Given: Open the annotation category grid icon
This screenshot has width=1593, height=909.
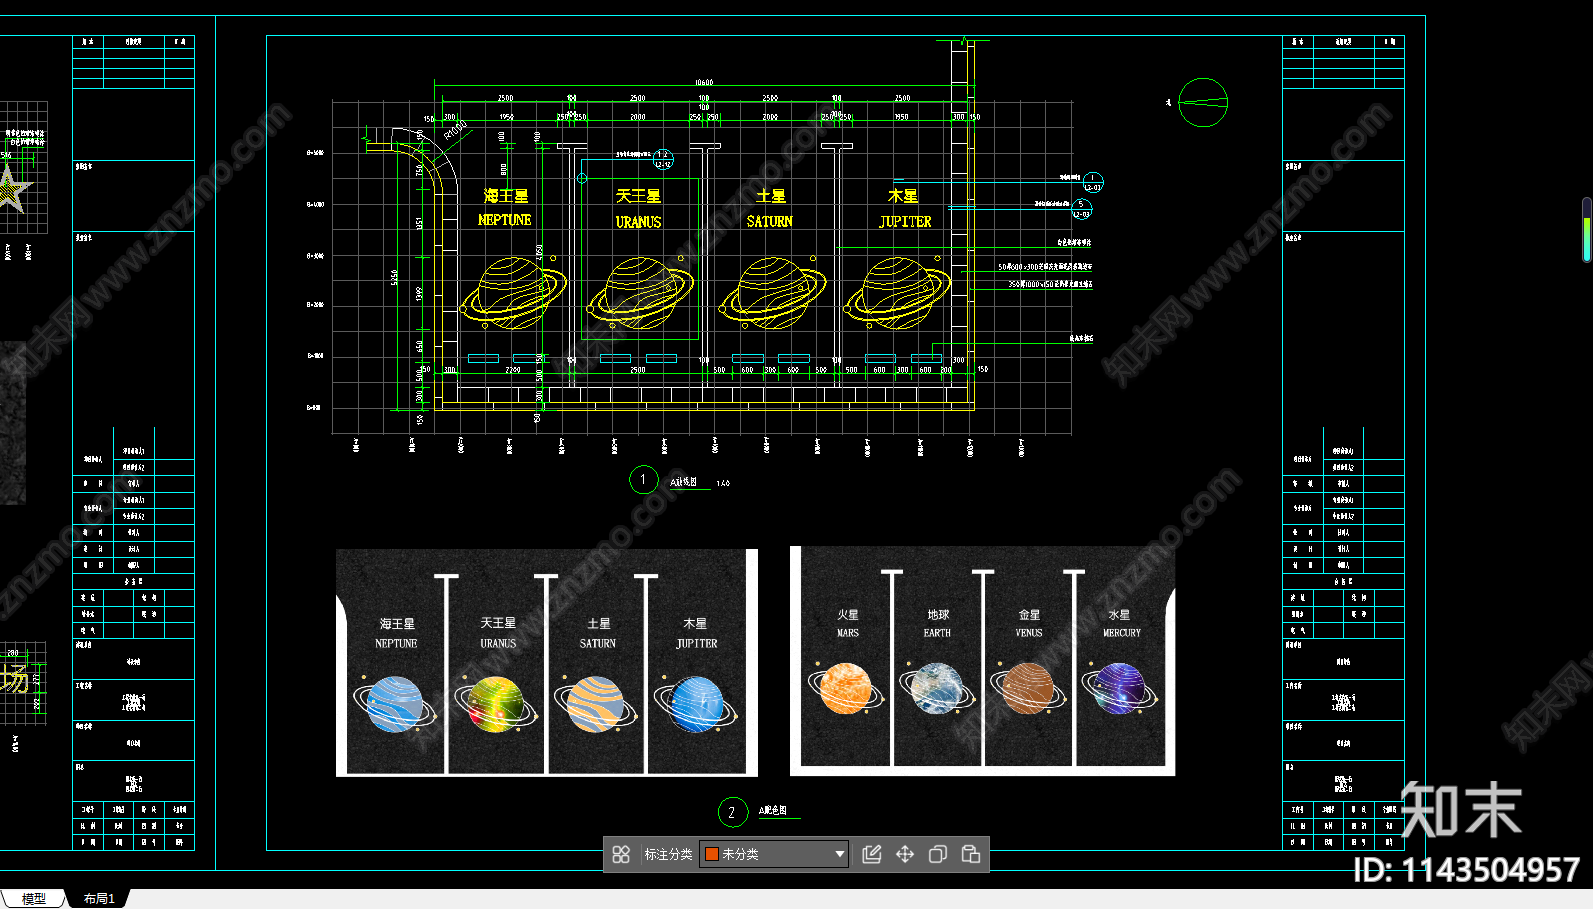Looking at the screenshot, I should pyautogui.click(x=621, y=854).
